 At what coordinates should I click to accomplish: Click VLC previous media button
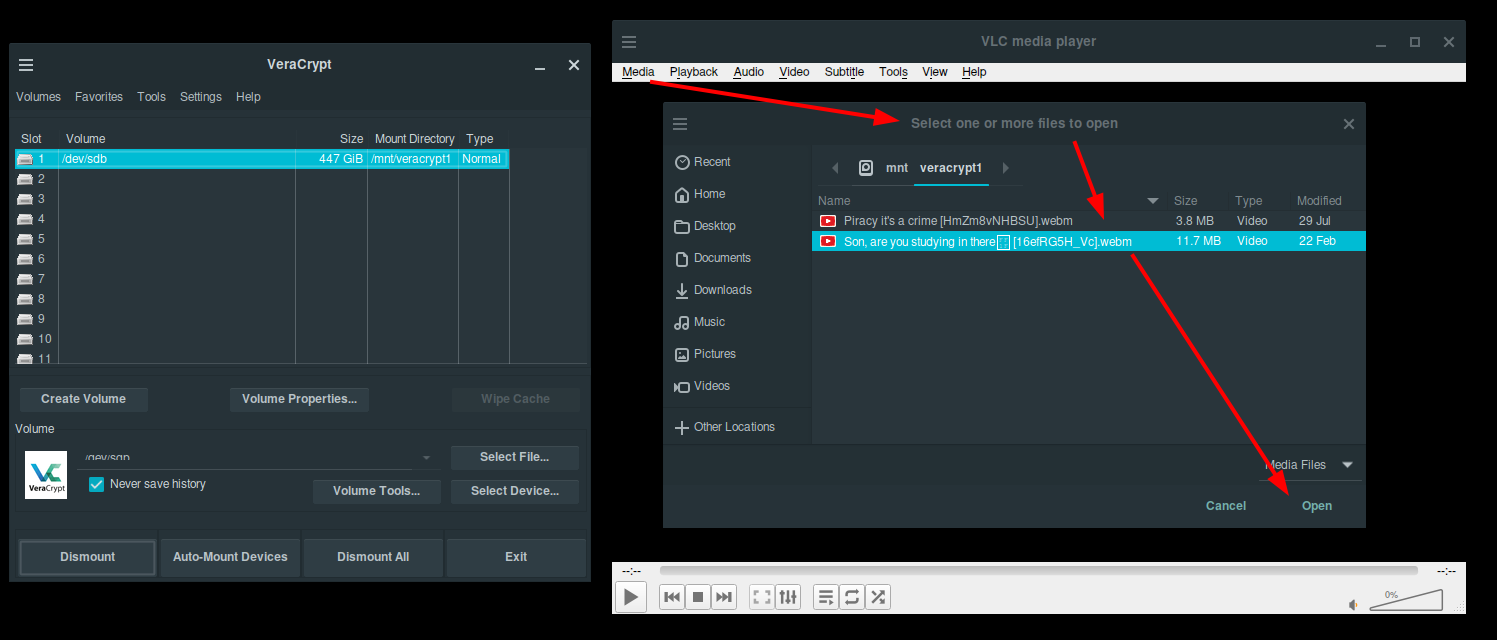(x=672, y=597)
